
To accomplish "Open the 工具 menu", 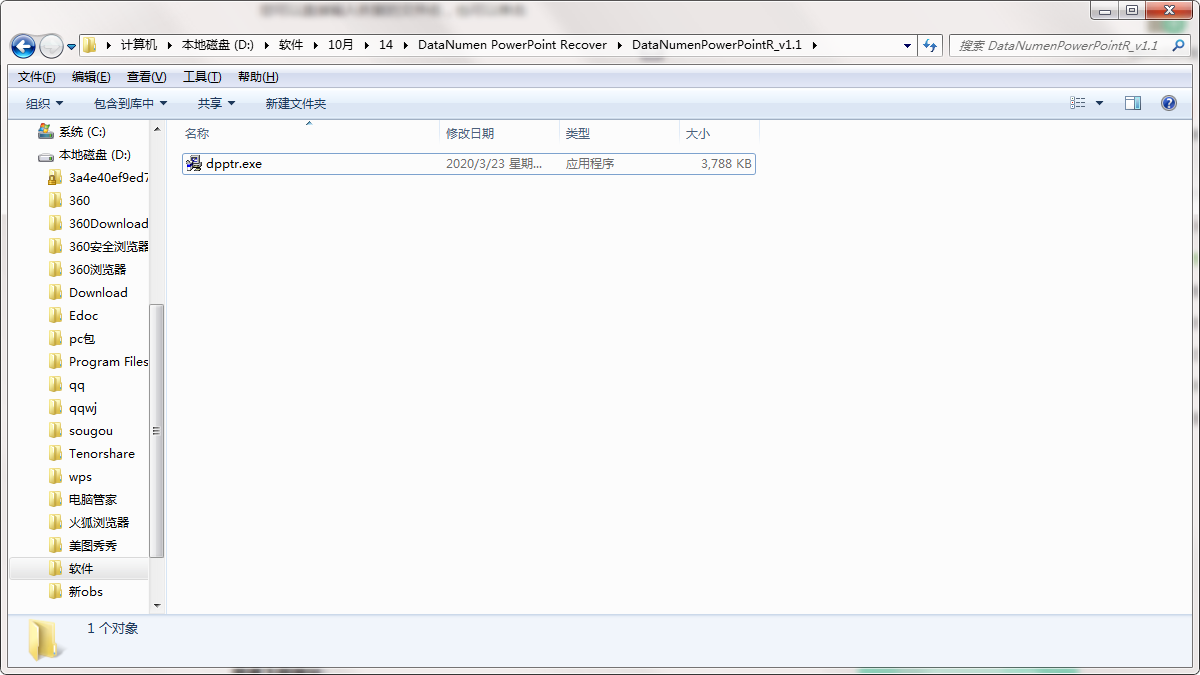I will coord(201,76).
